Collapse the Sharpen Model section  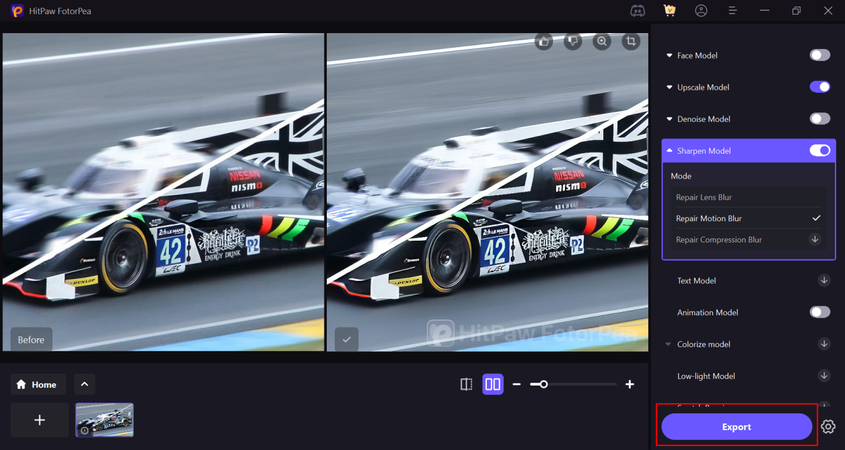669,151
